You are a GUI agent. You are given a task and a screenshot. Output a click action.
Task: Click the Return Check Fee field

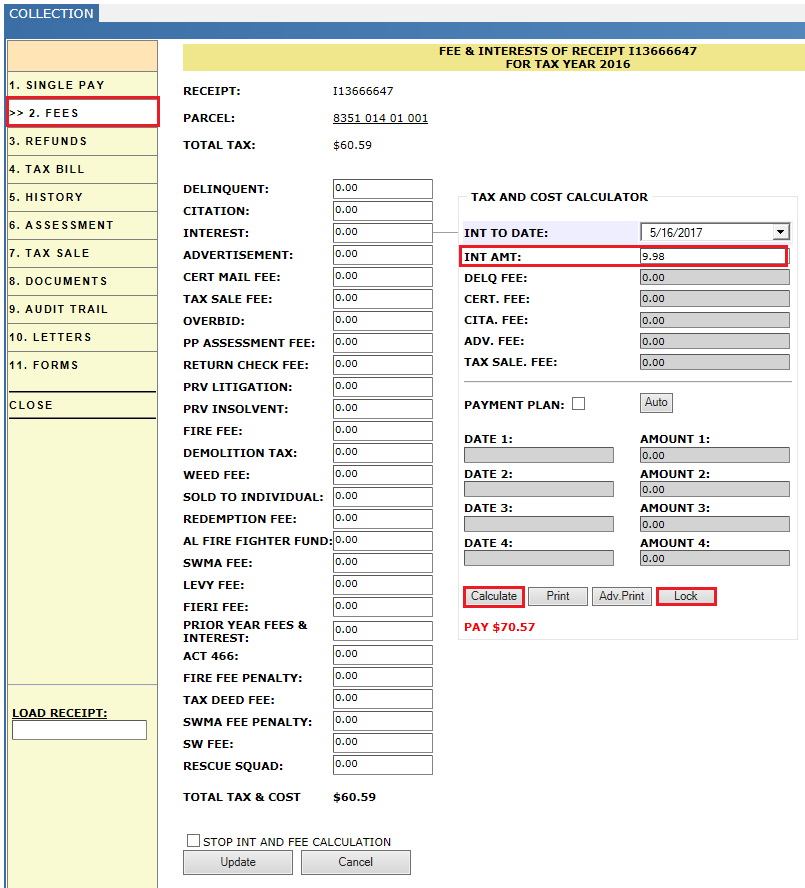(x=382, y=365)
